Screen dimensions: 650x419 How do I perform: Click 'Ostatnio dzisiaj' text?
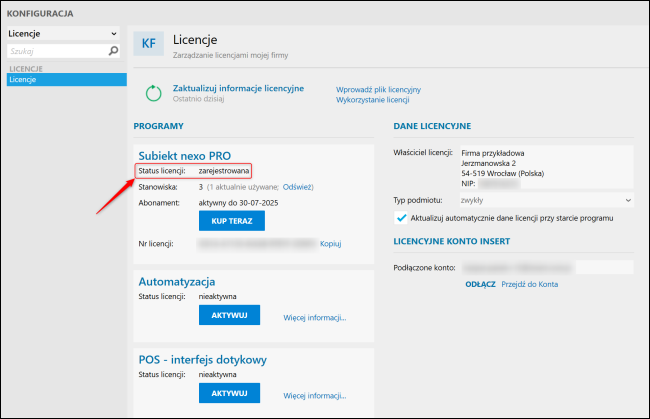(x=199, y=99)
